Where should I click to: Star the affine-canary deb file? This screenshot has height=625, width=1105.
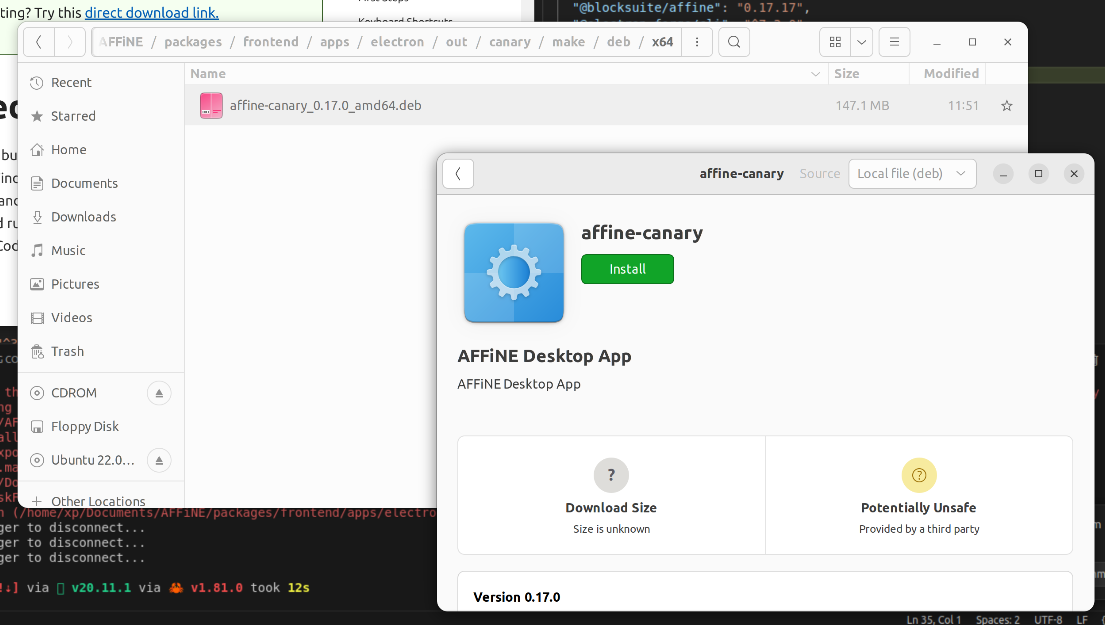(x=1007, y=106)
